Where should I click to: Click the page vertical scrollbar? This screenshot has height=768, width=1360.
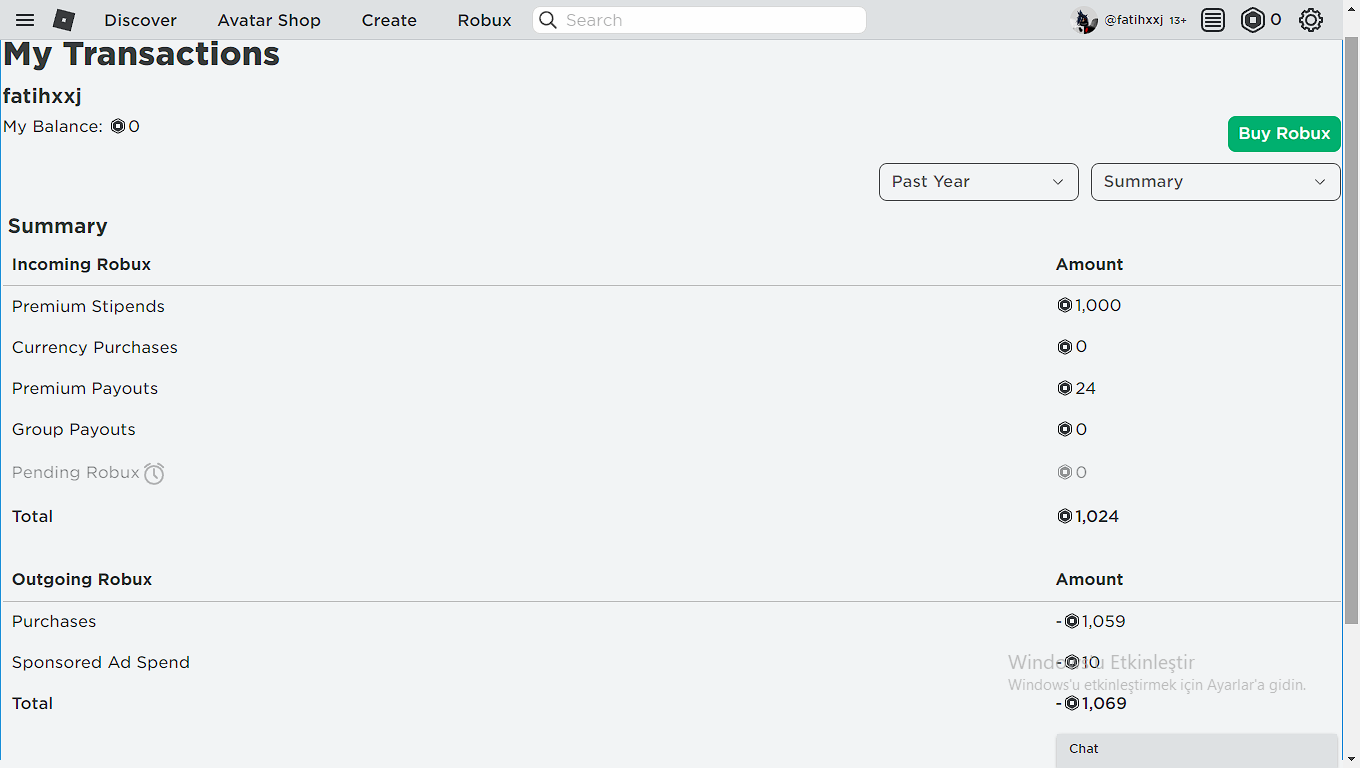1351,330
